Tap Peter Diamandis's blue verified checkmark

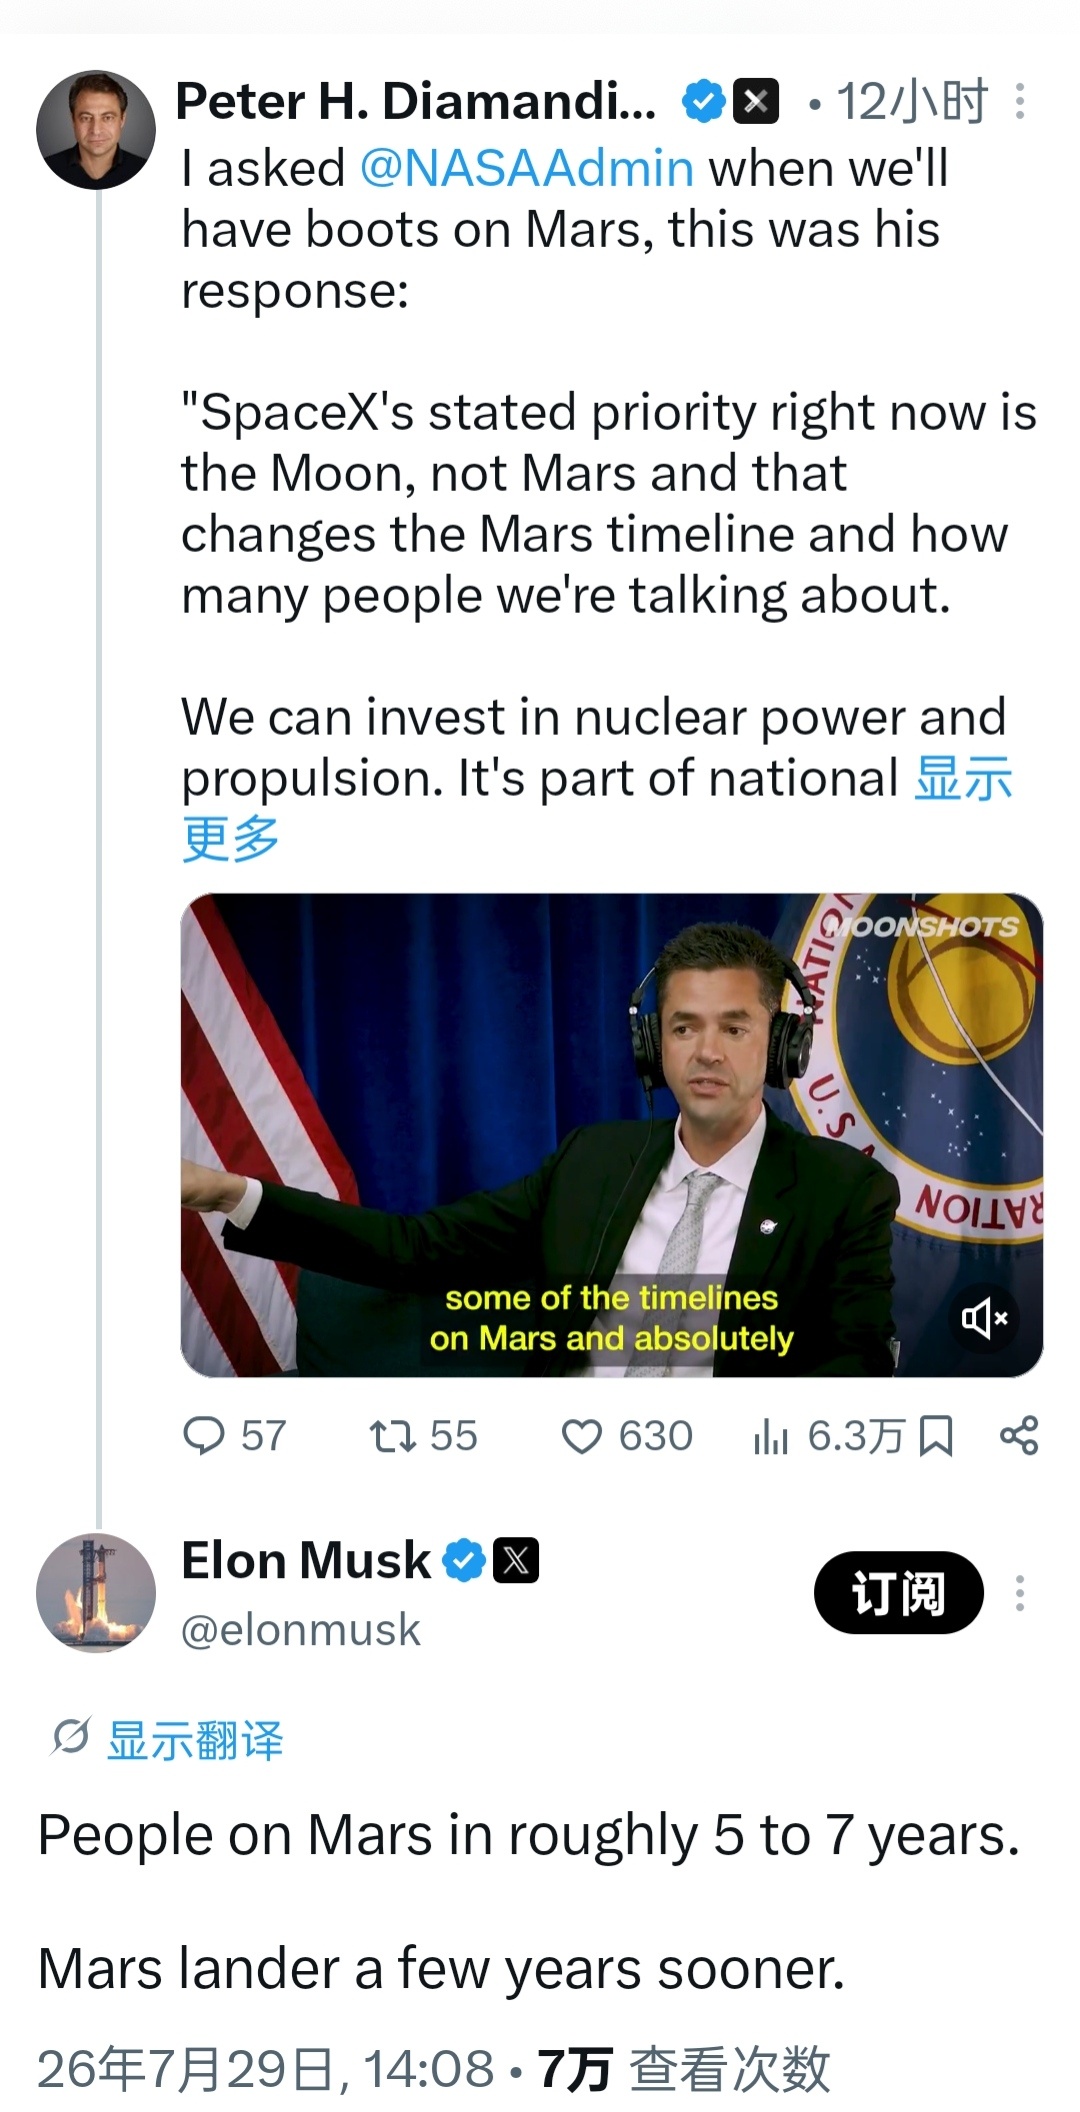point(704,101)
